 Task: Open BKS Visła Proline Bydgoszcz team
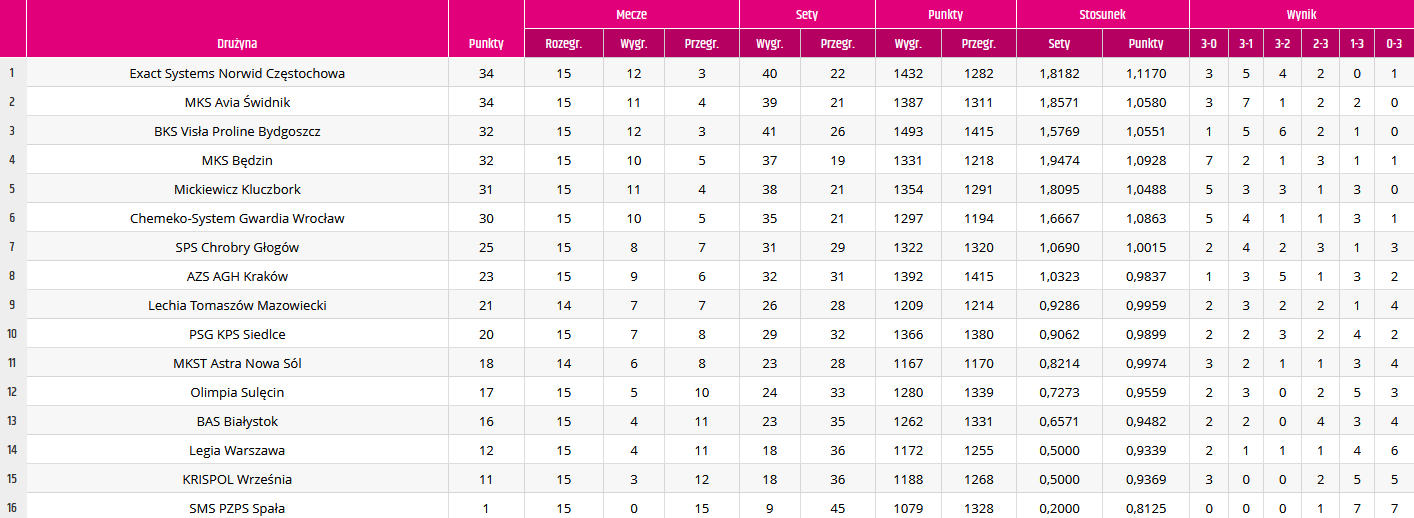click(x=237, y=131)
